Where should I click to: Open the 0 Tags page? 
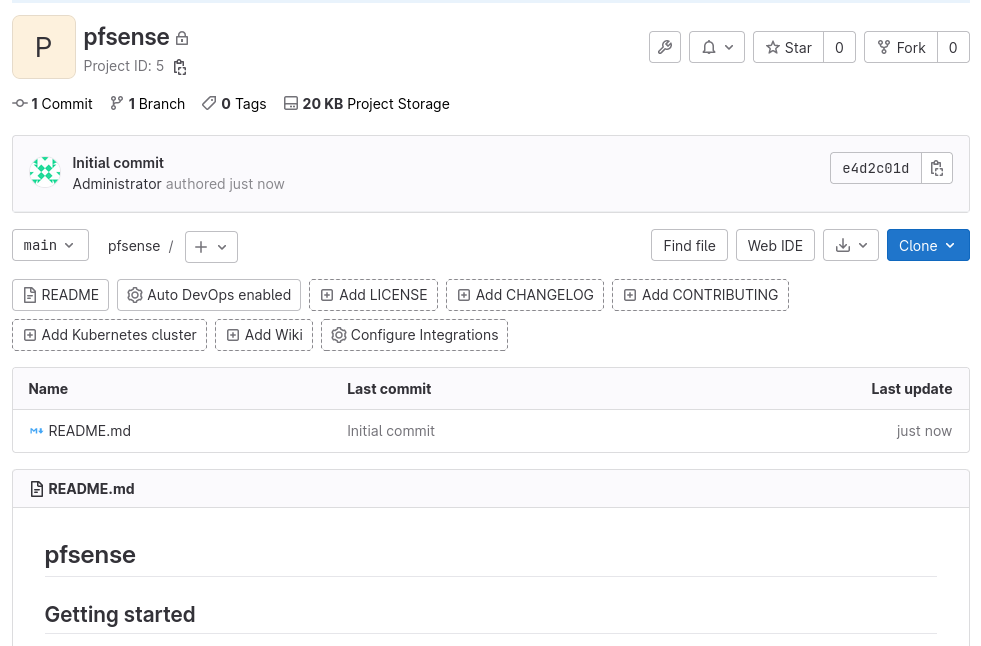[x=234, y=104]
